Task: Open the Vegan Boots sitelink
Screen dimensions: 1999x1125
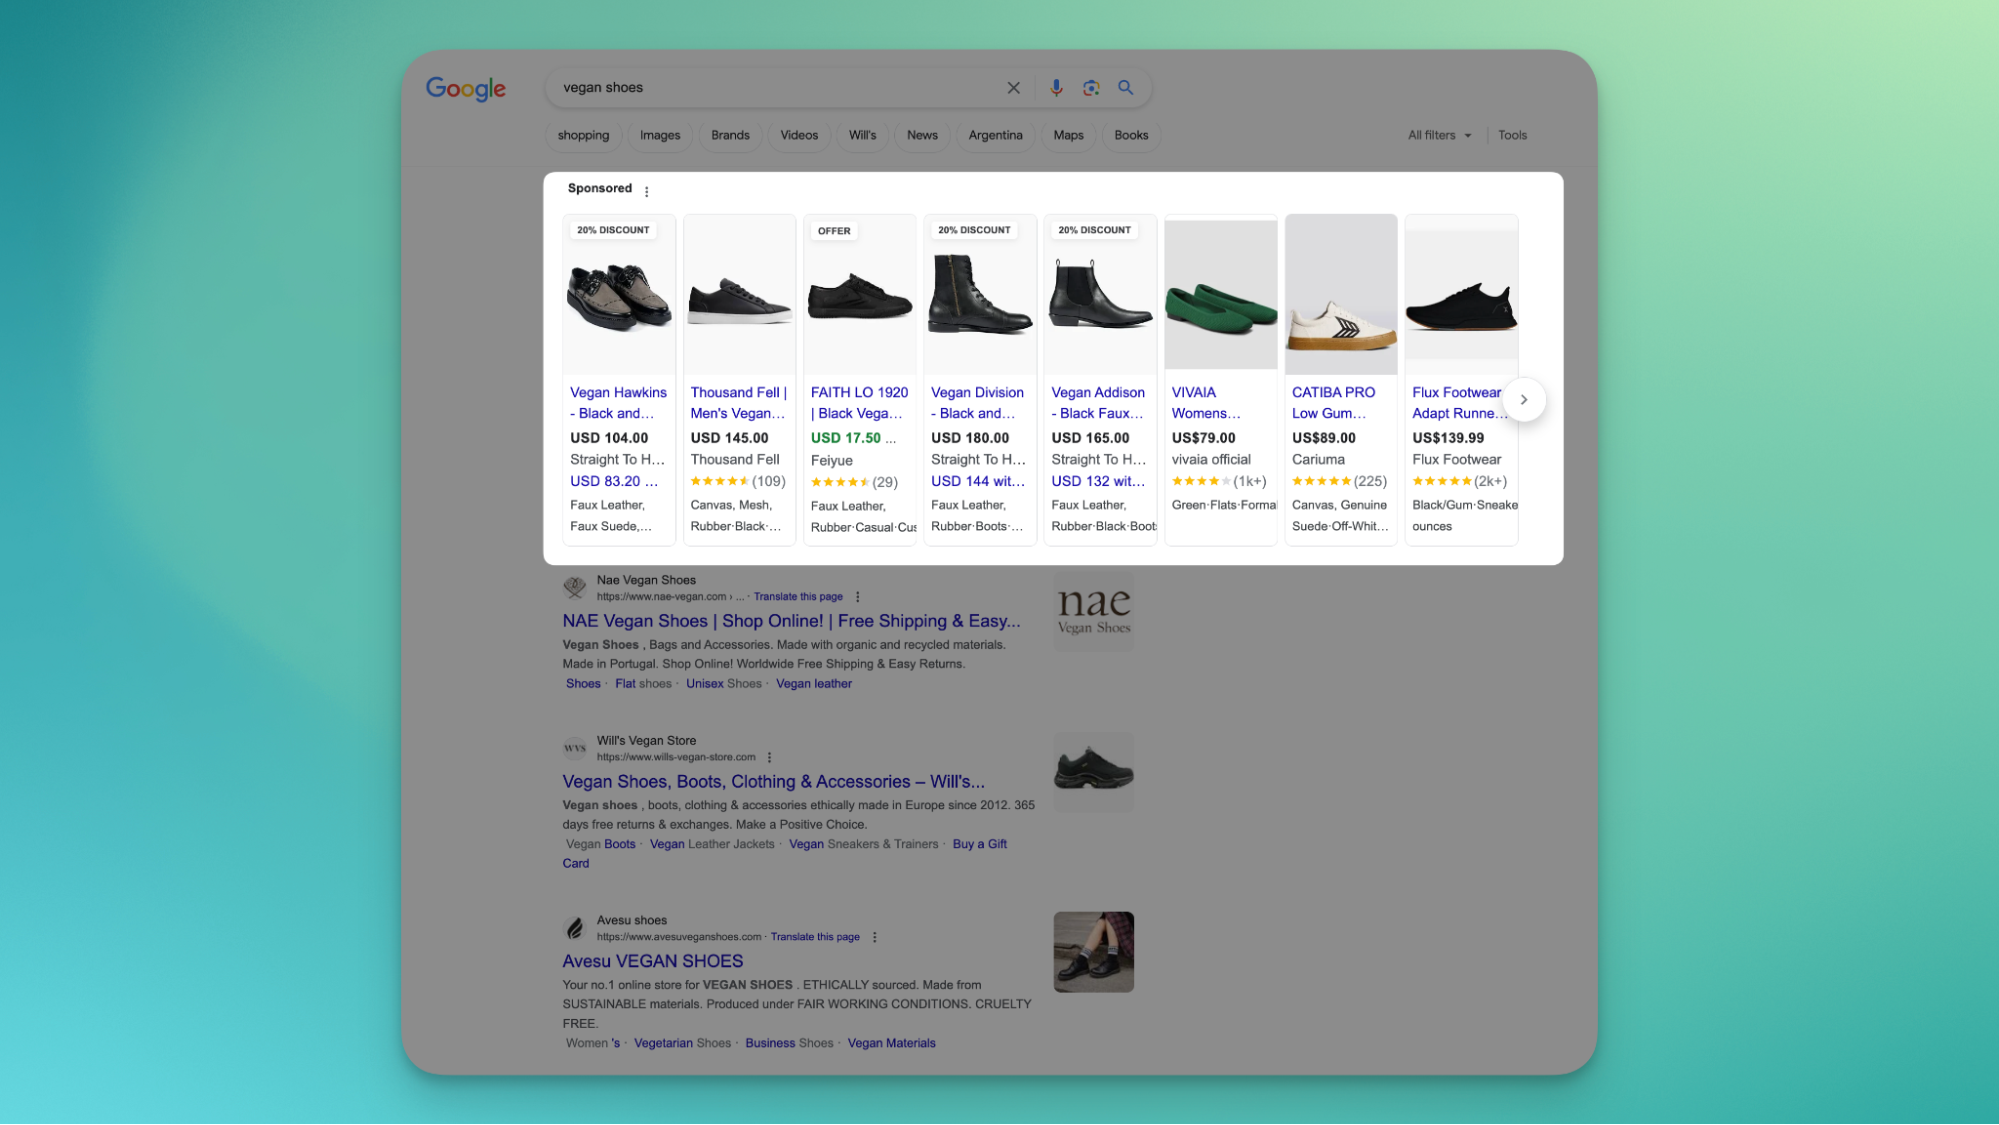Action: (x=600, y=845)
